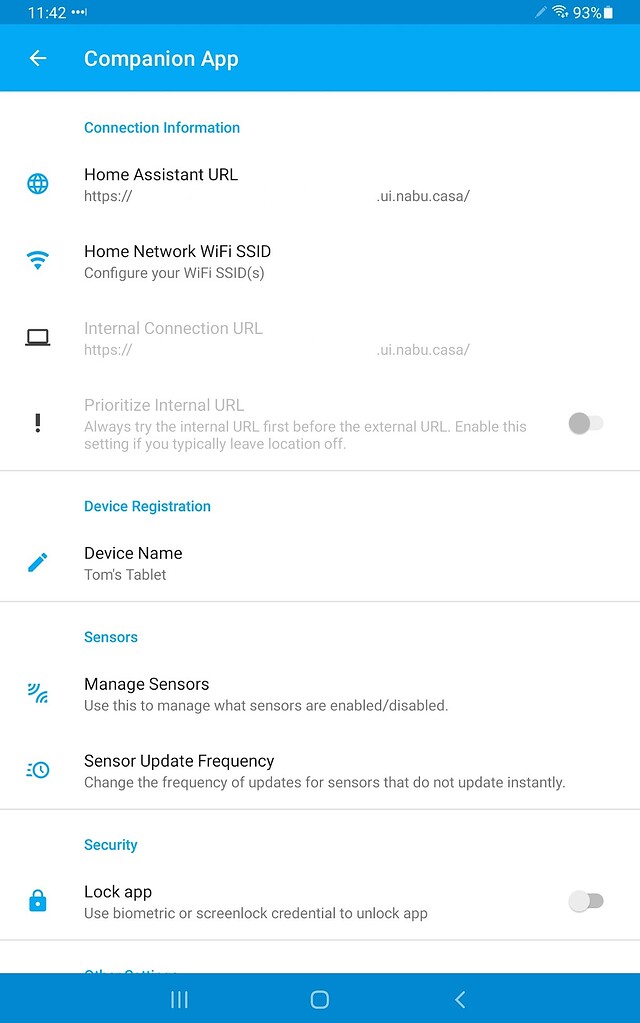The width and height of the screenshot is (640, 1023).
Task: Click the globe icon beside Home Assistant URL
Action: click(x=38, y=183)
